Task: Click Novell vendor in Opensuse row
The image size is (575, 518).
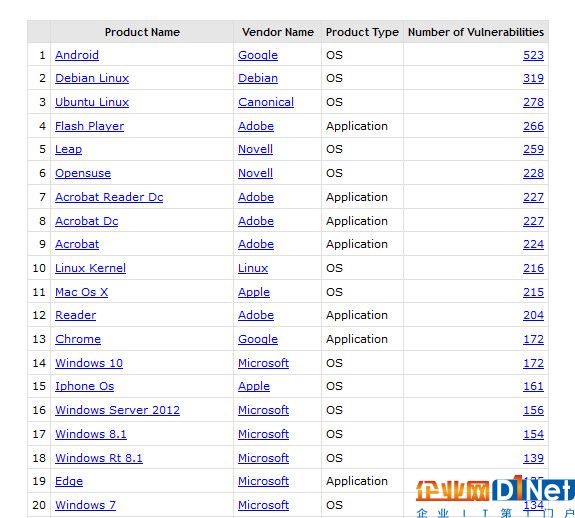Action: 255,173
